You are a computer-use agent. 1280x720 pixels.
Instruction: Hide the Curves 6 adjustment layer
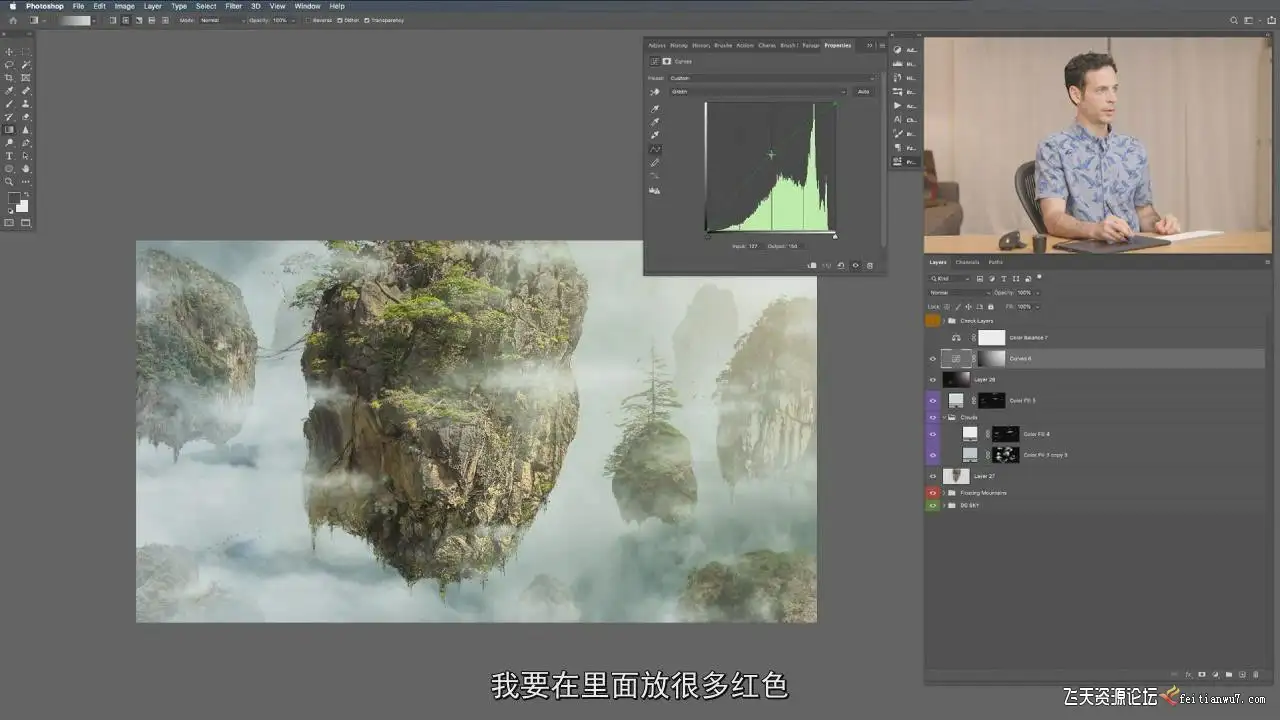[x=933, y=358]
